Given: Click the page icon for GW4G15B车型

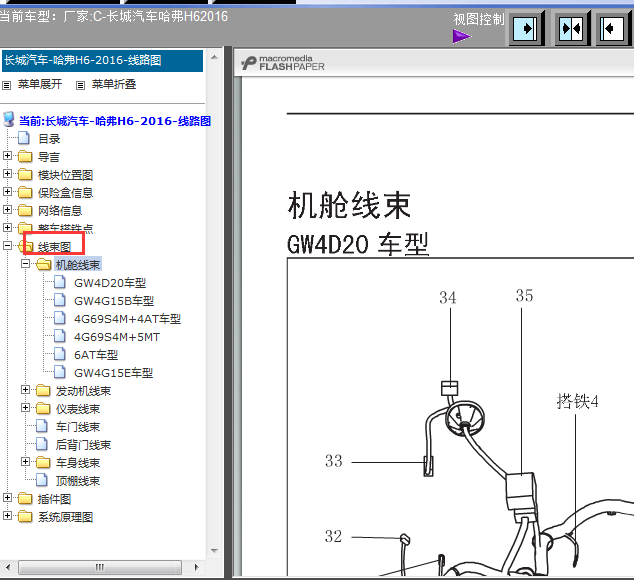Looking at the screenshot, I should coord(60,300).
